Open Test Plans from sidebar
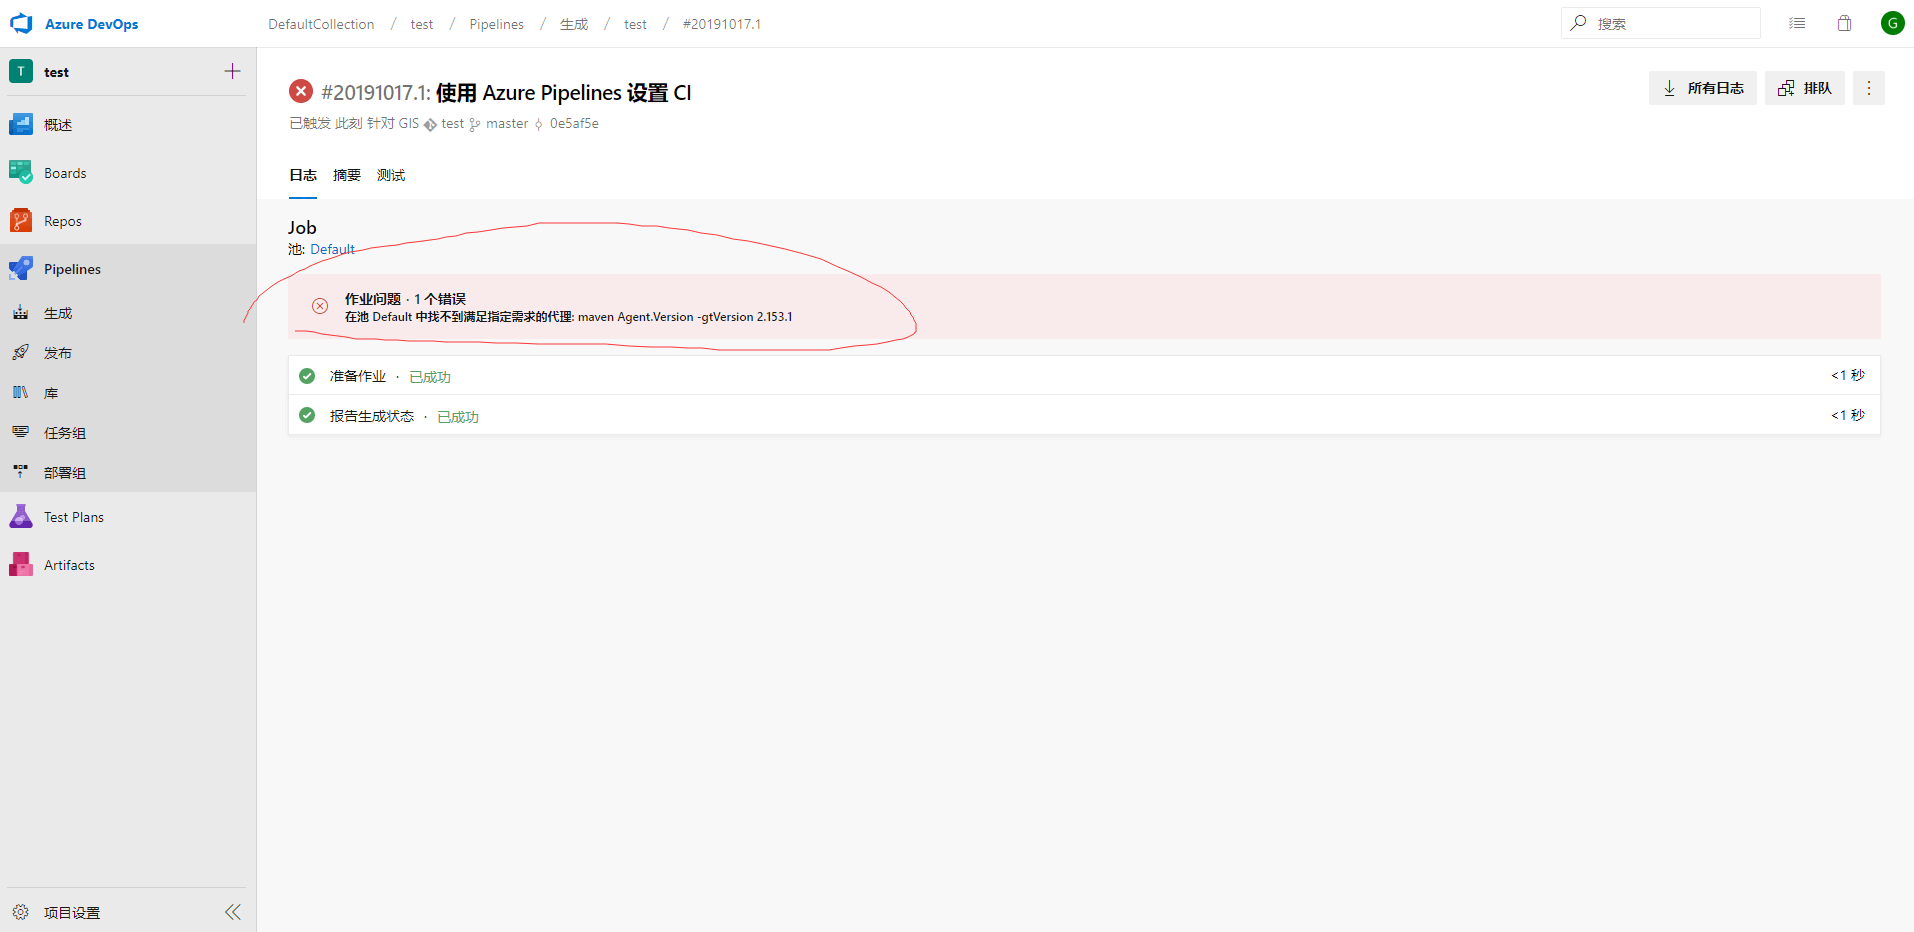This screenshot has height=932, width=1914. click(73, 517)
